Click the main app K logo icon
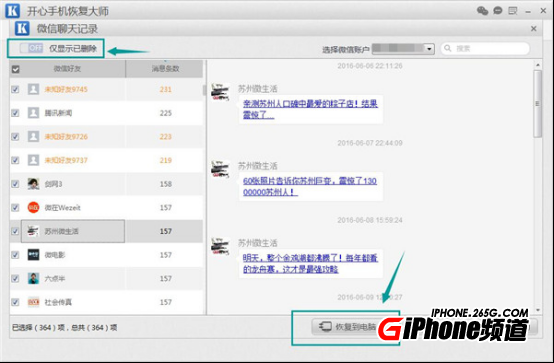 click(12, 11)
